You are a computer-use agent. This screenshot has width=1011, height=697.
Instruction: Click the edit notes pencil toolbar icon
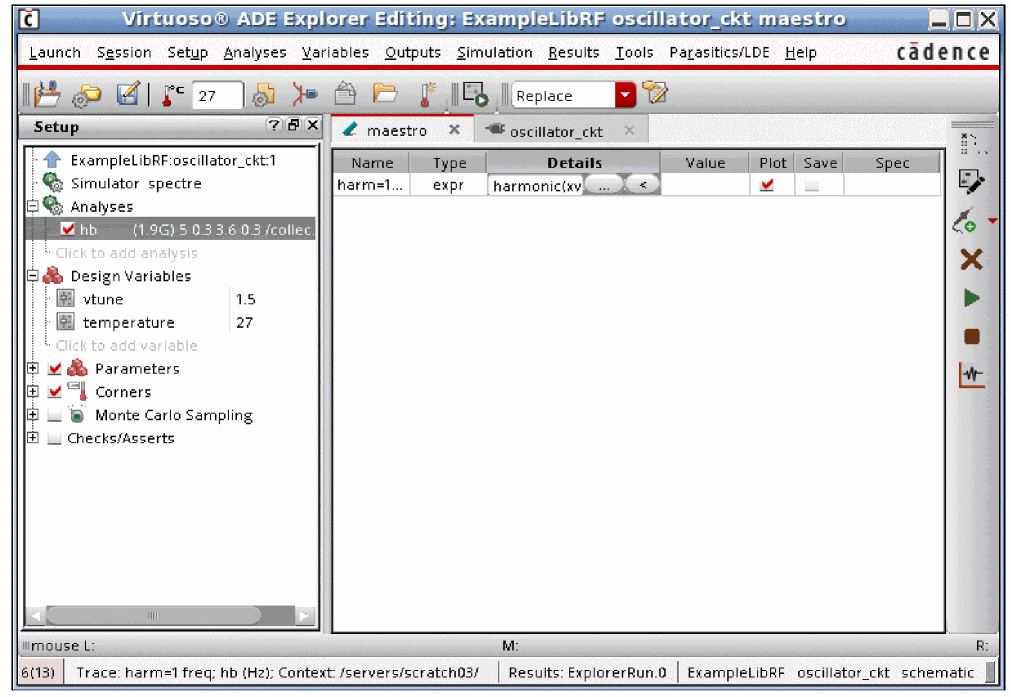[128, 94]
